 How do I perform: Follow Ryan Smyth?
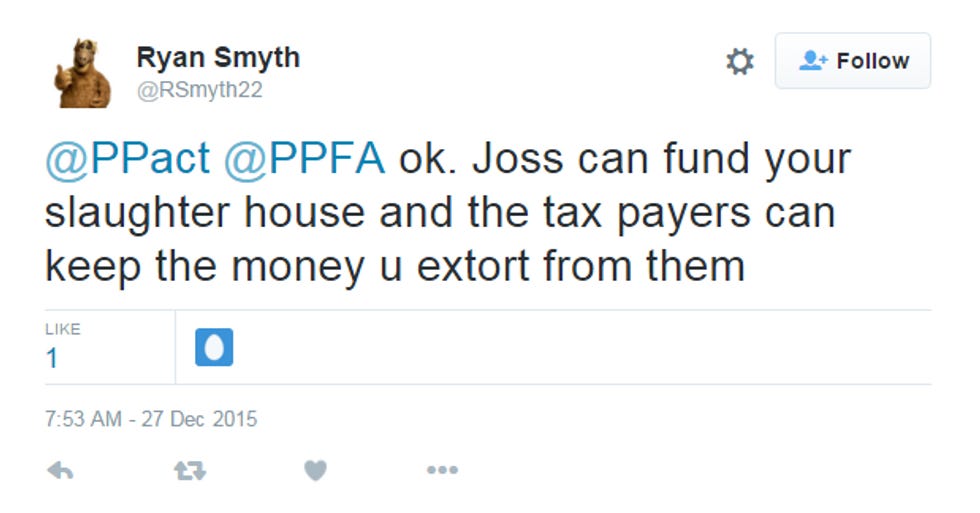tap(852, 61)
